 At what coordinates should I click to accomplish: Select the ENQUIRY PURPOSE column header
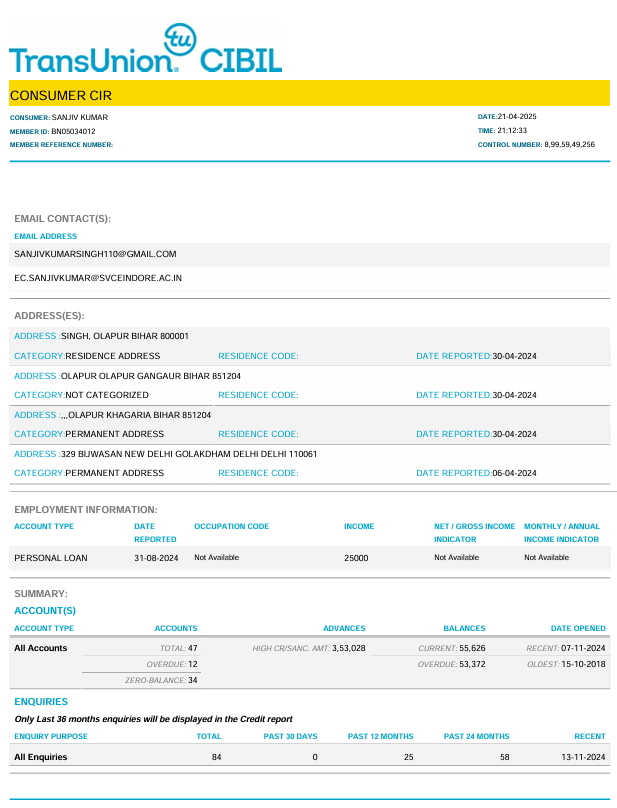51,736
